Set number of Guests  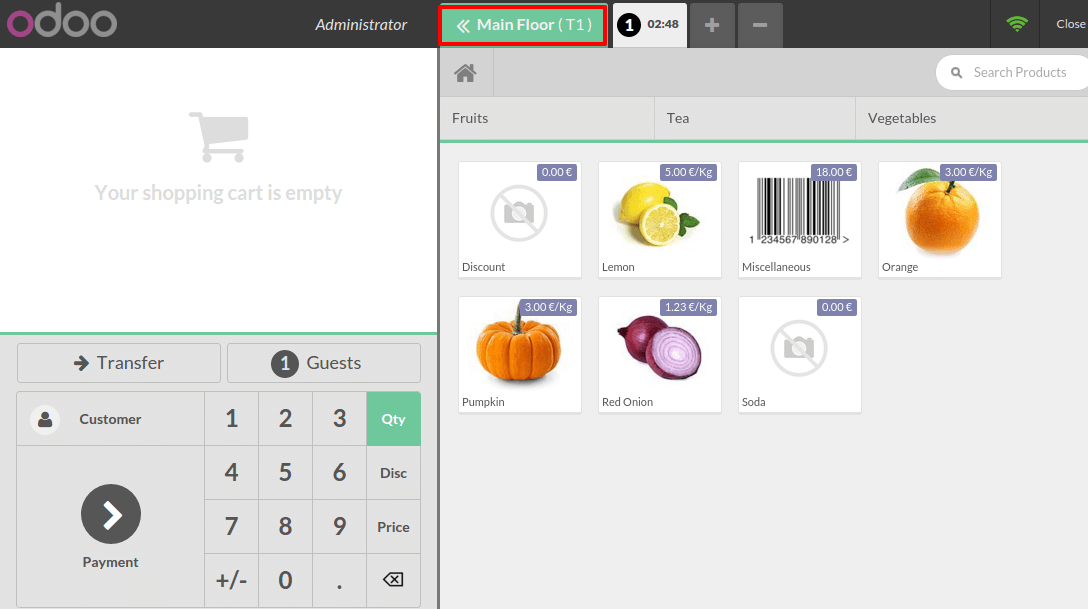coord(324,363)
